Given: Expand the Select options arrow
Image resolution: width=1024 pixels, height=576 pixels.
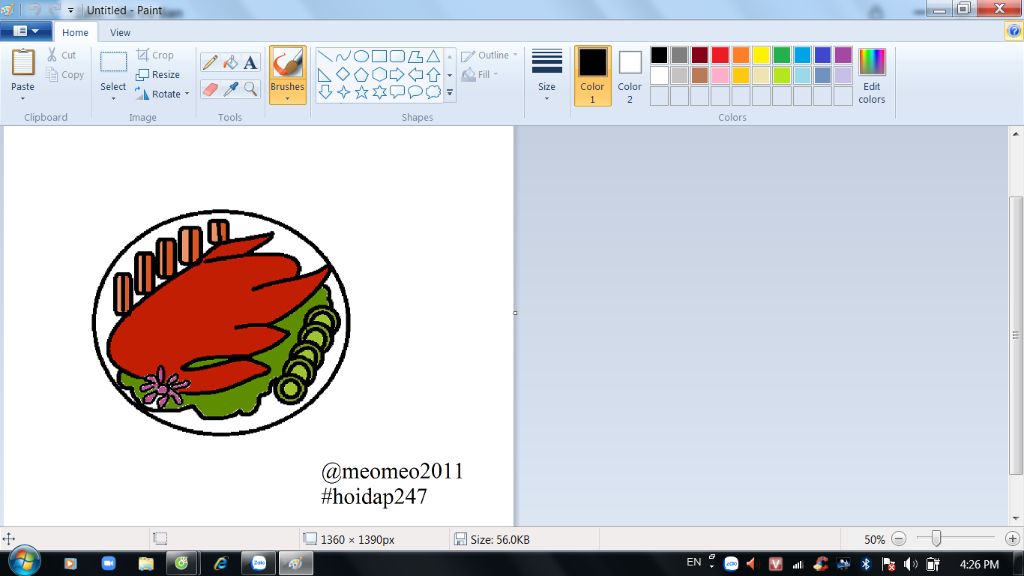Looking at the screenshot, I should tap(113, 99).
